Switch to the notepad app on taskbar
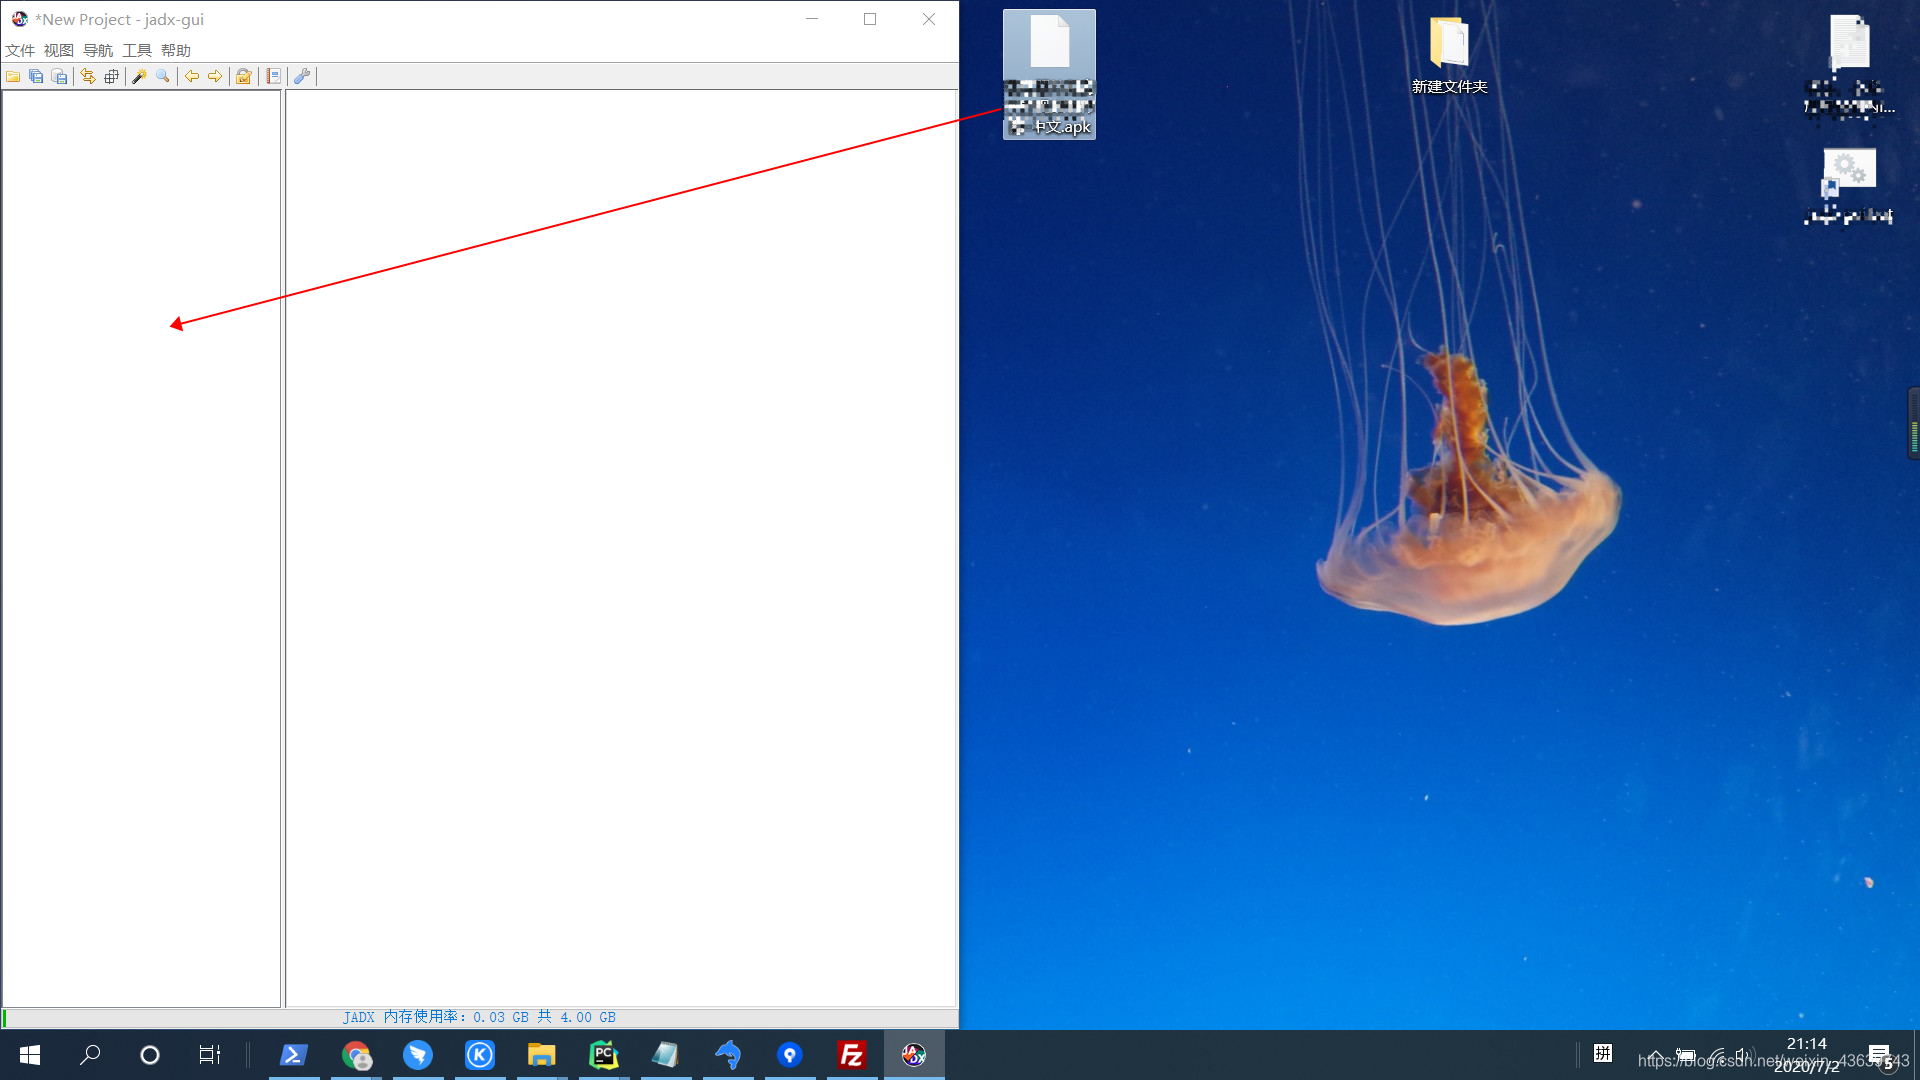Viewport: 1920px width, 1080px height. point(666,1055)
